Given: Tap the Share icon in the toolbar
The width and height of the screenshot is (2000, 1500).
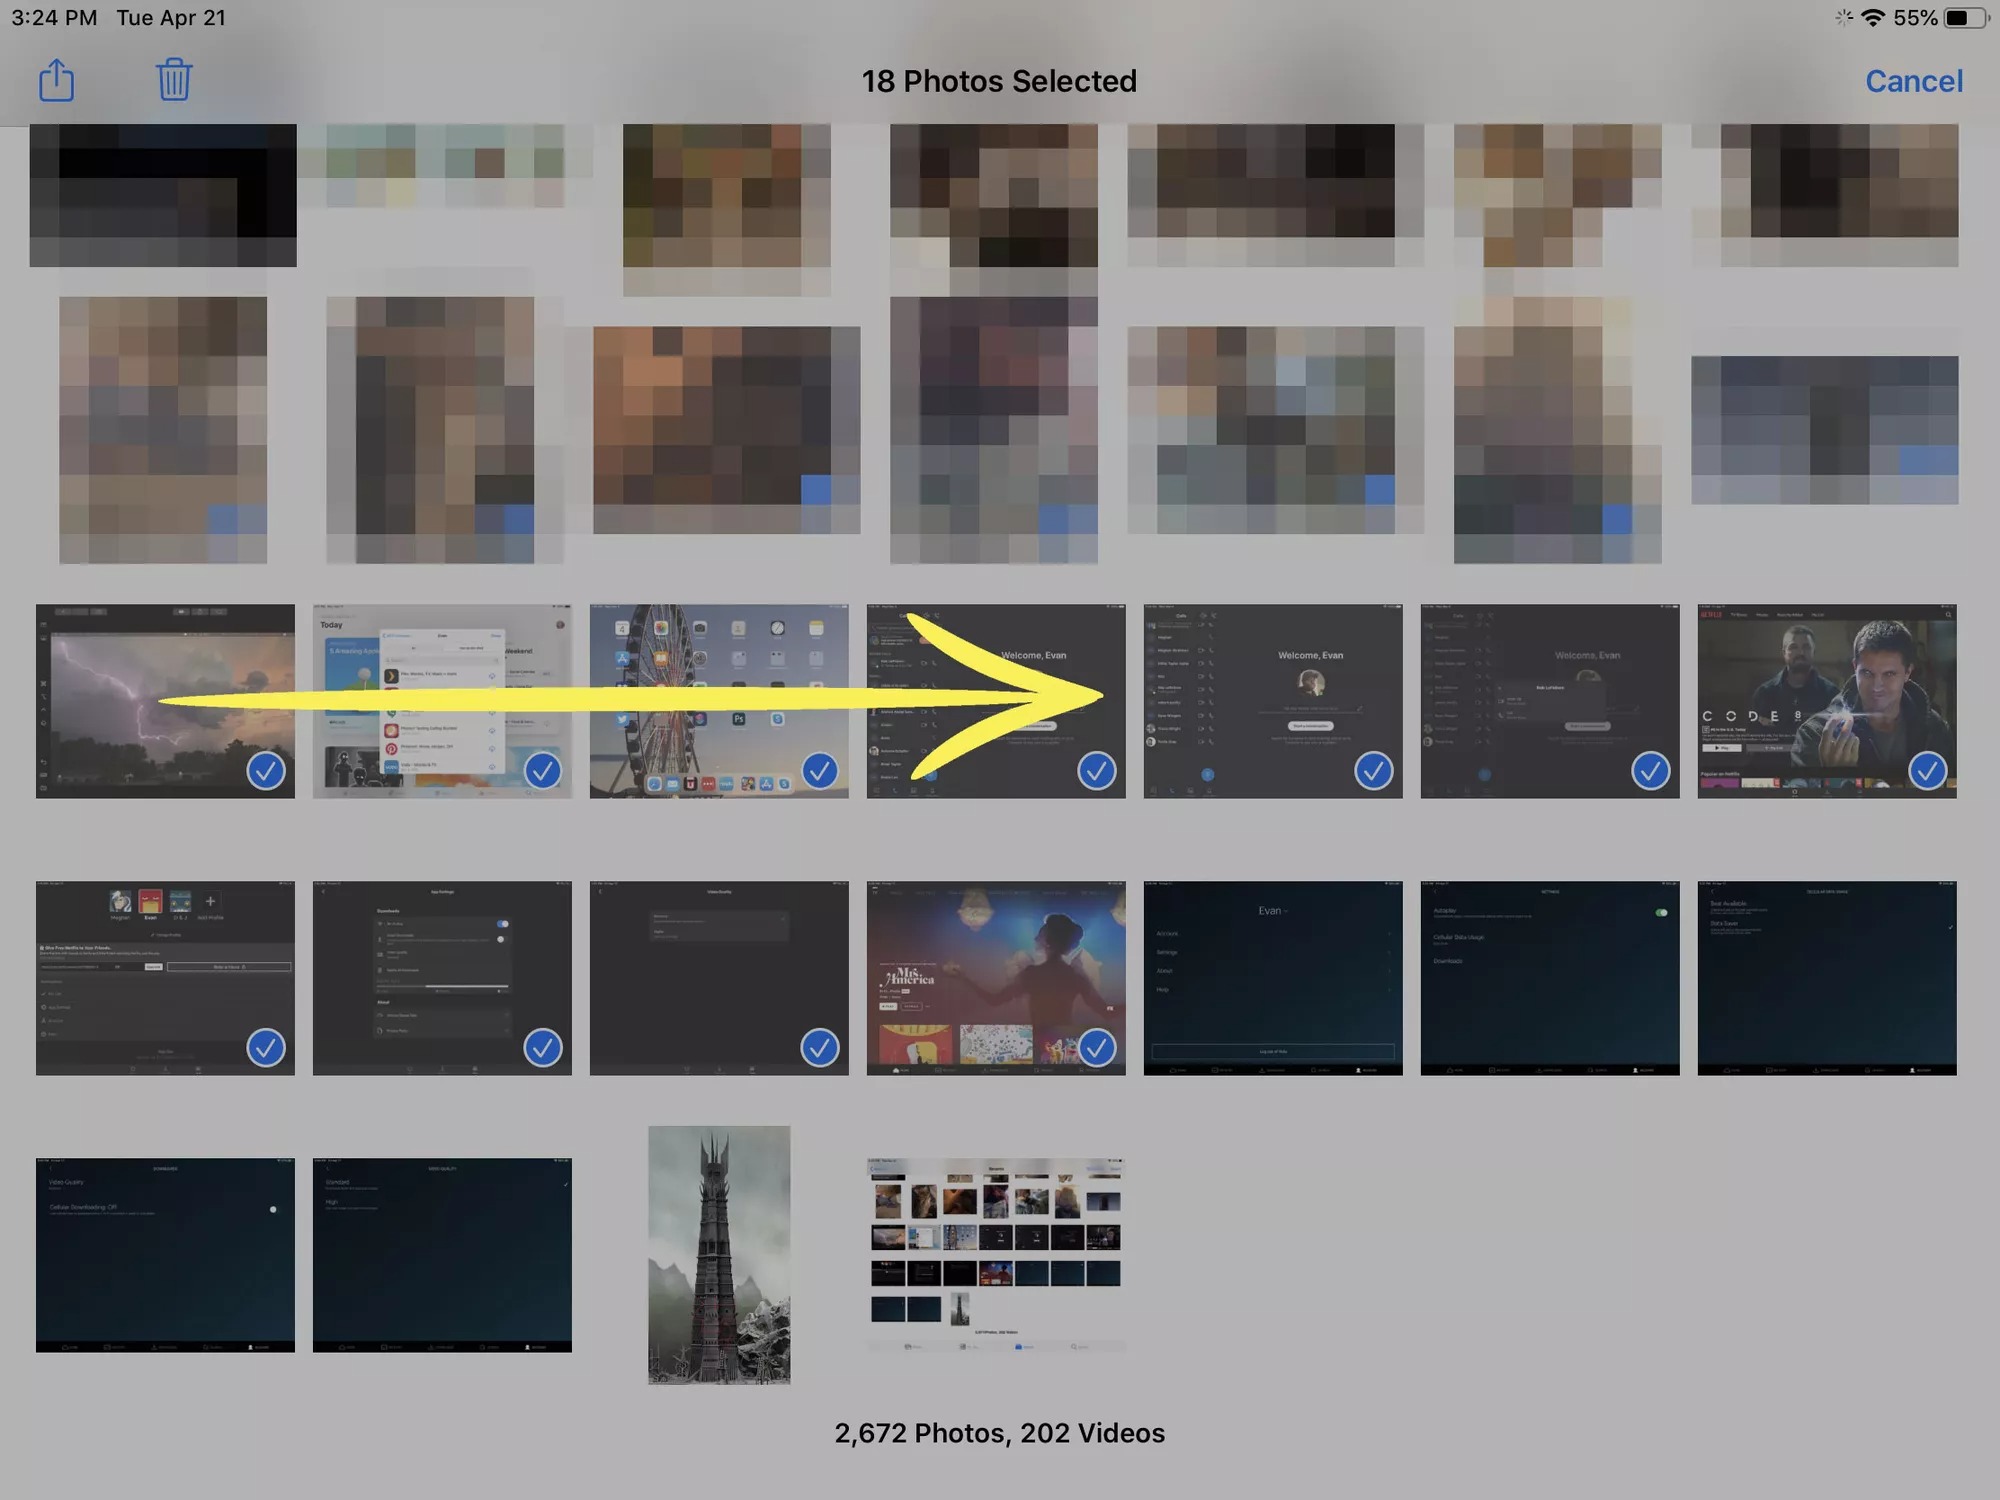Looking at the screenshot, I should tap(57, 80).
